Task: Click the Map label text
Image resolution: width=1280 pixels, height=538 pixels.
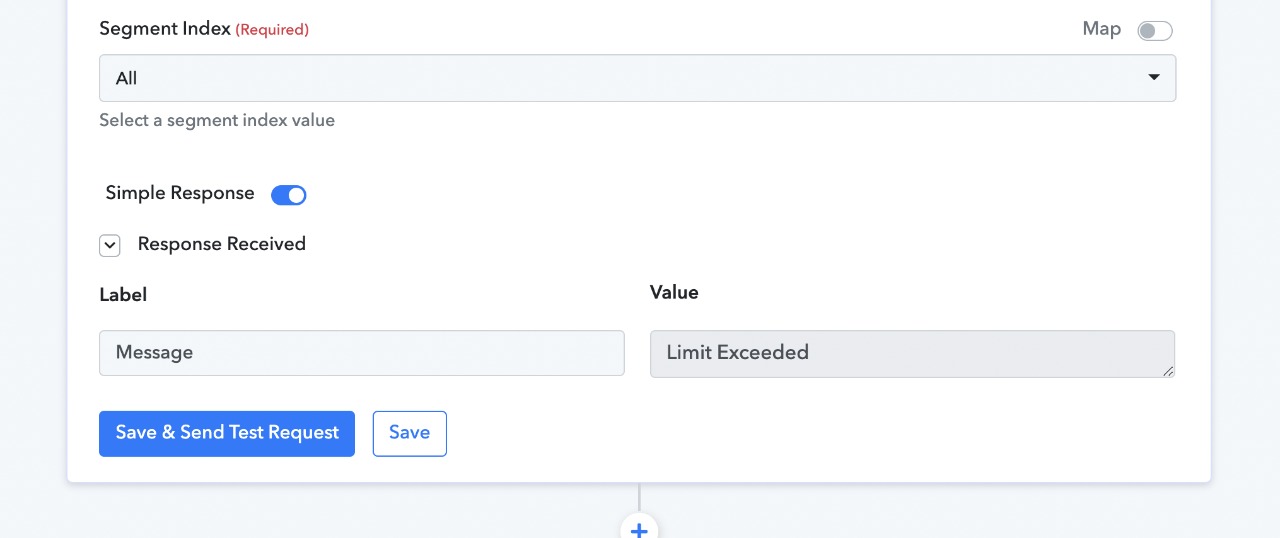Action: point(1102,29)
